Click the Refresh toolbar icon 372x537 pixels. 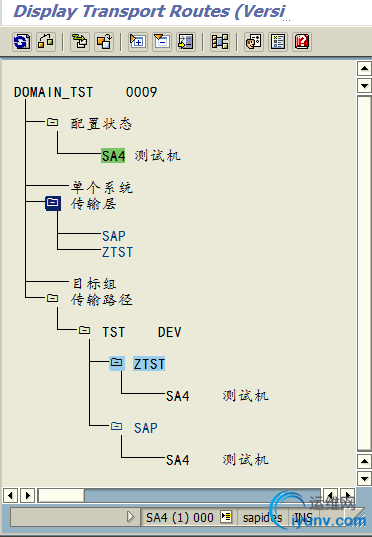click(22, 42)
